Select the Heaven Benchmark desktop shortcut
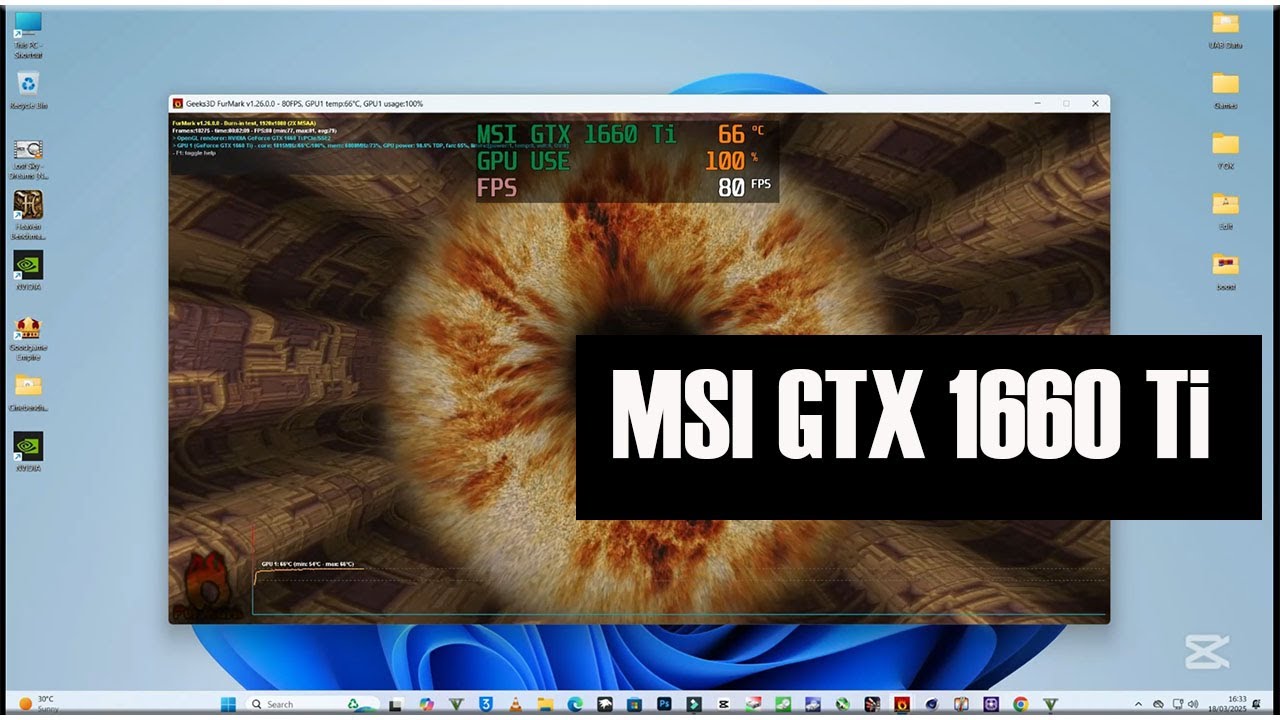 pyautogui.click(x=28, y=216)
